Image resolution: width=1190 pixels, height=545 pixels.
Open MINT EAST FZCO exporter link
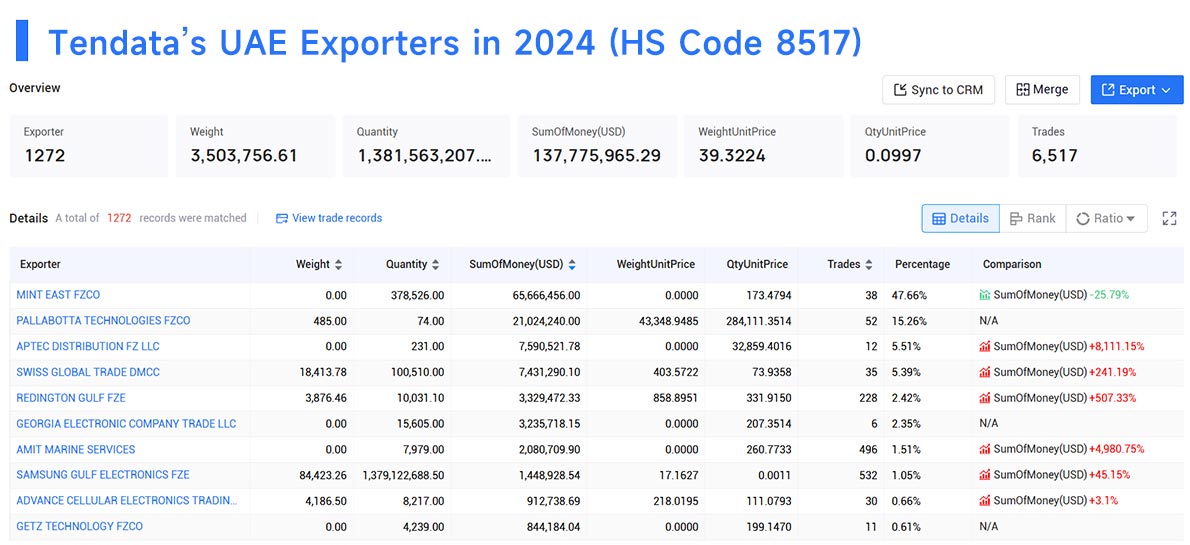(x=58, y=295)
